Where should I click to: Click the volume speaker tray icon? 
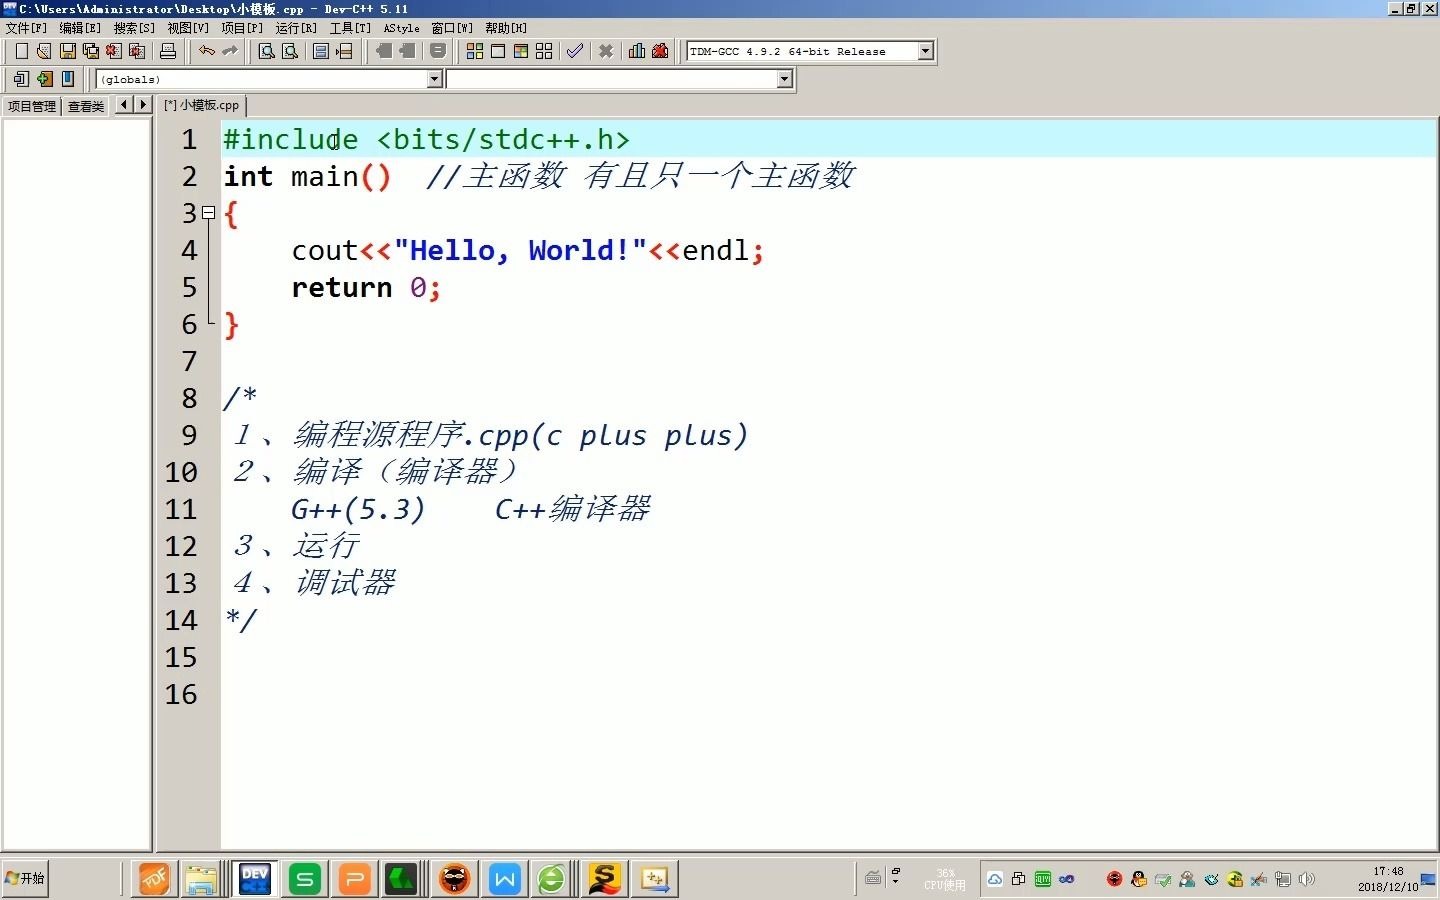click(x=1307, y=879)
